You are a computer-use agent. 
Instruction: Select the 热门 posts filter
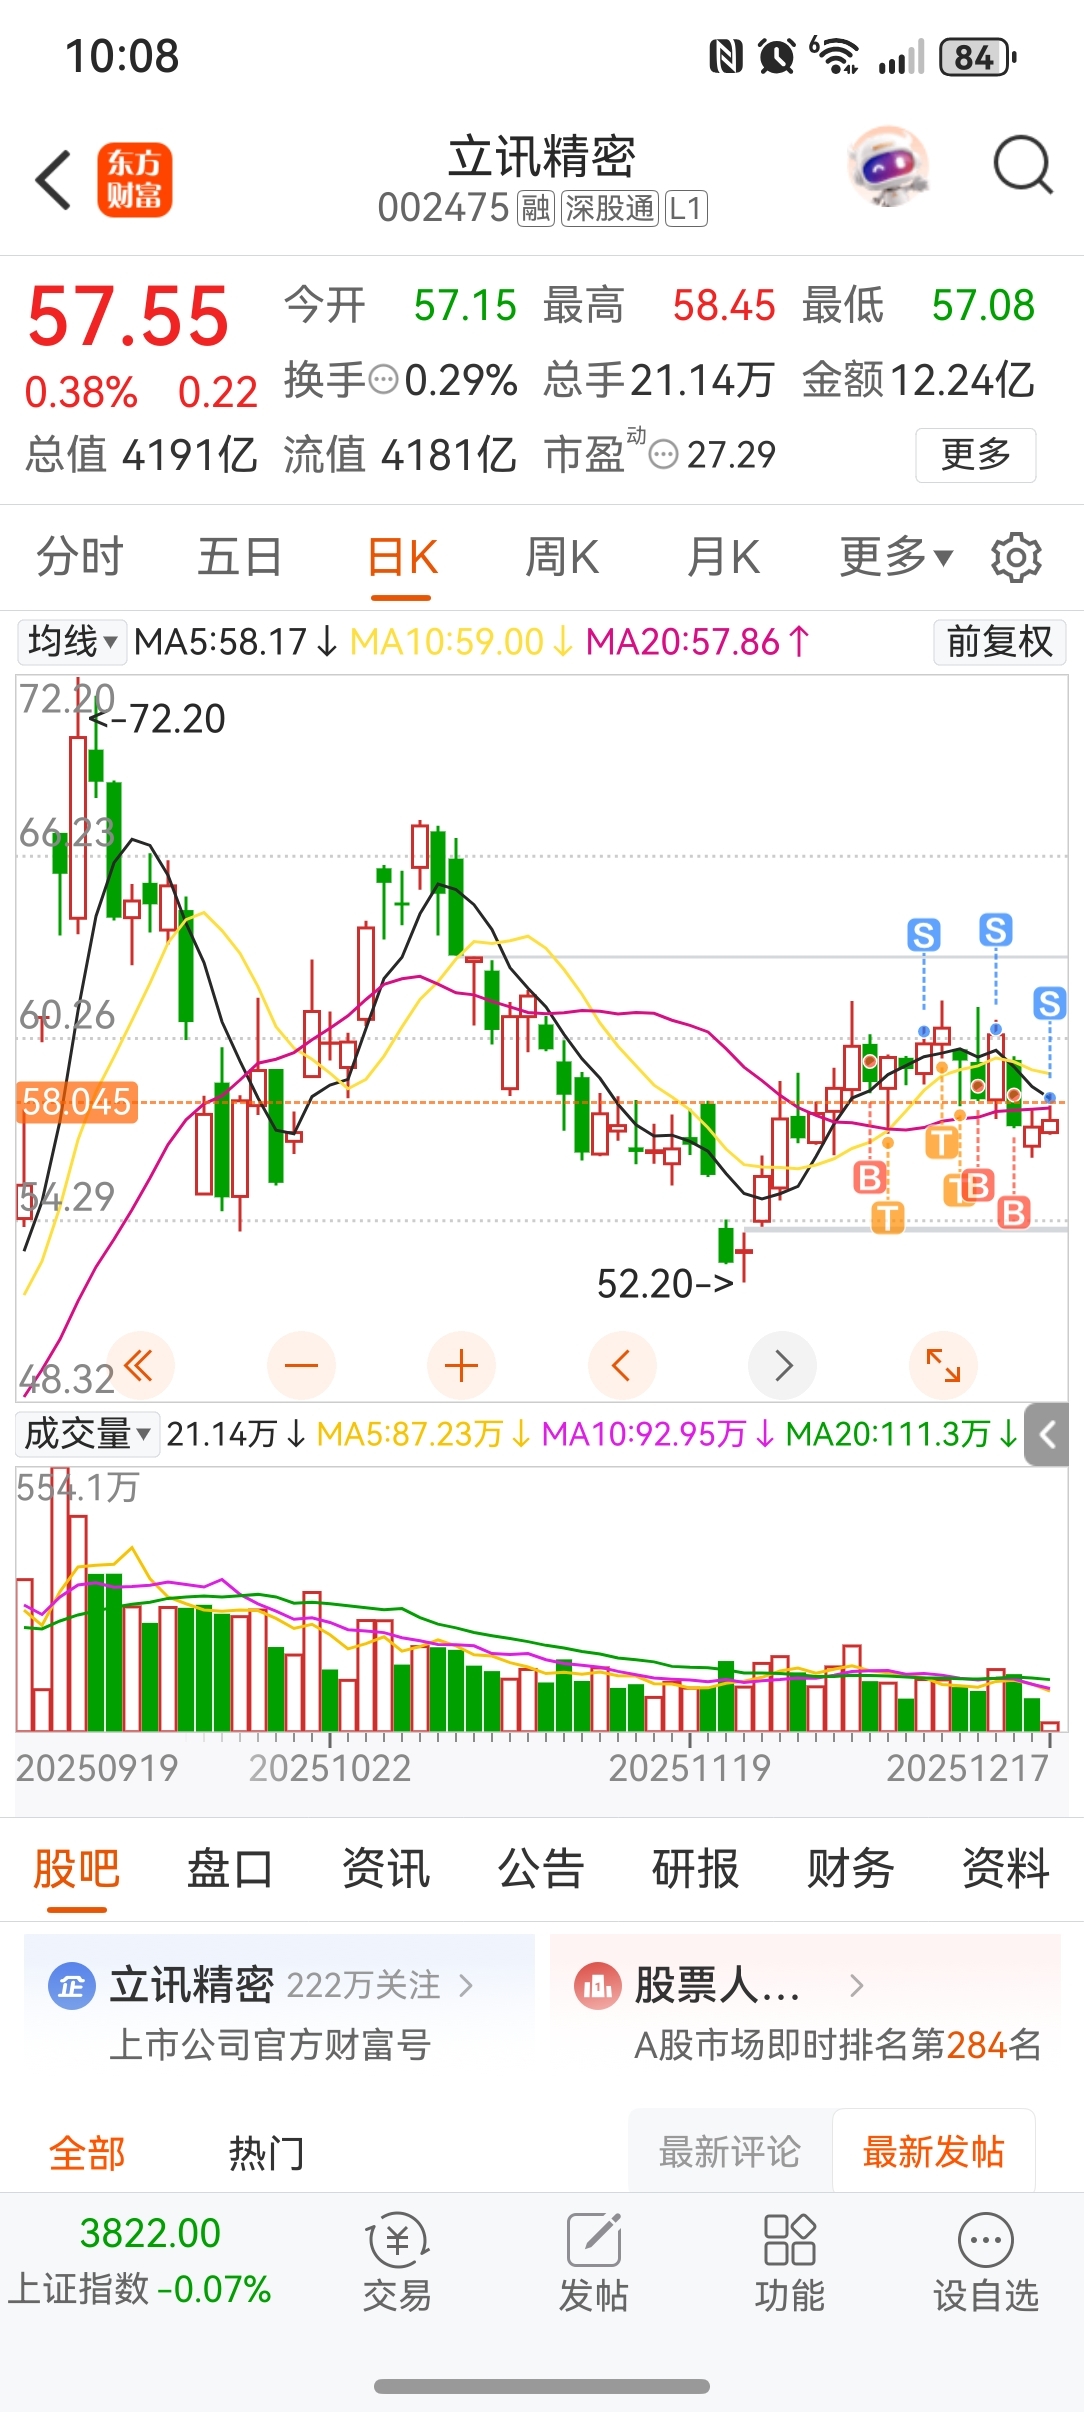(x=266, y=2152)
